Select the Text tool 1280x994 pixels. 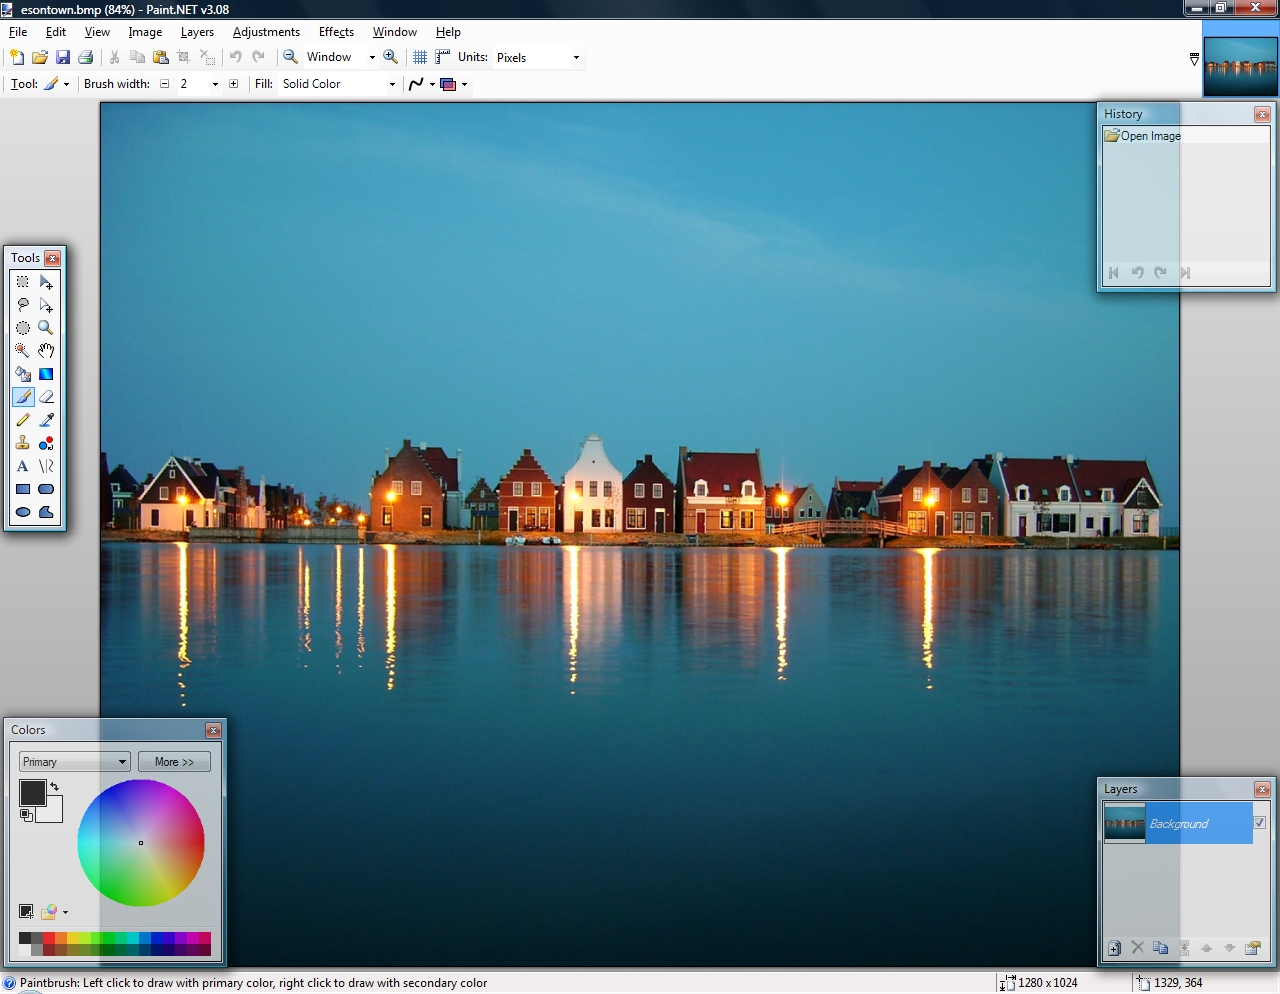point(22,466)
